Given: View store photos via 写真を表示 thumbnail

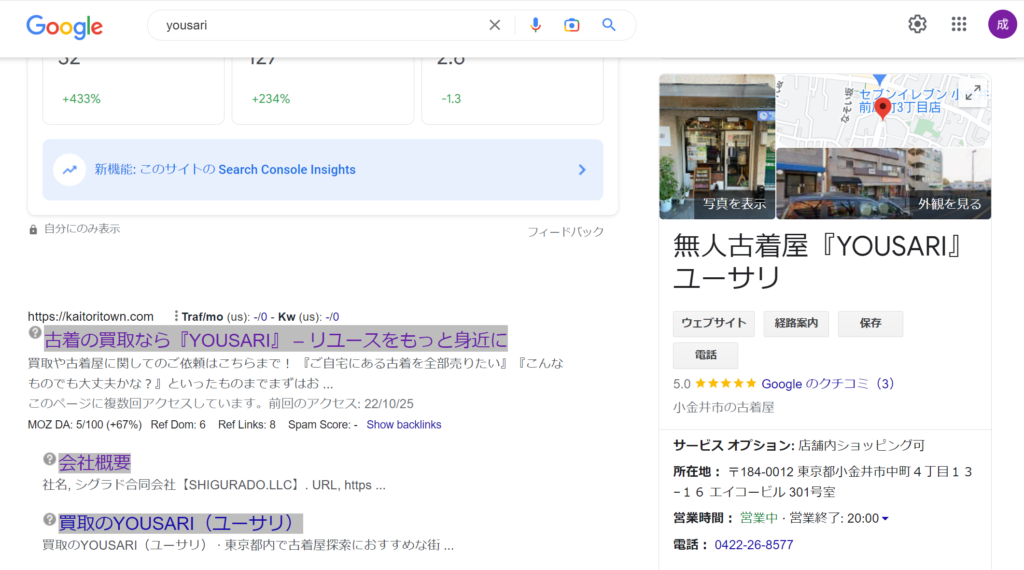Looking at the screenshot, I should 716,146.
